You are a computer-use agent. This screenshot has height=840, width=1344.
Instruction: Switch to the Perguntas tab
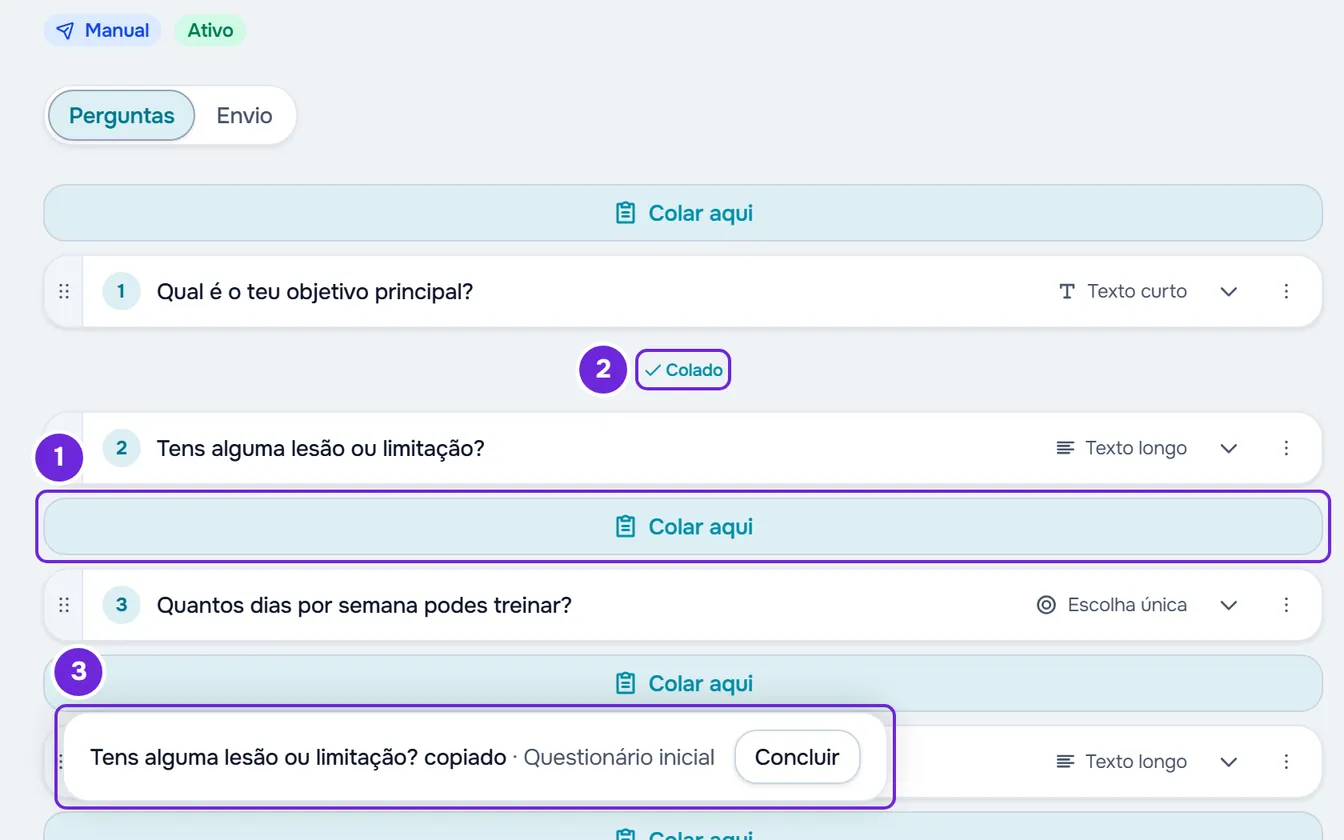tap(121, 116)
